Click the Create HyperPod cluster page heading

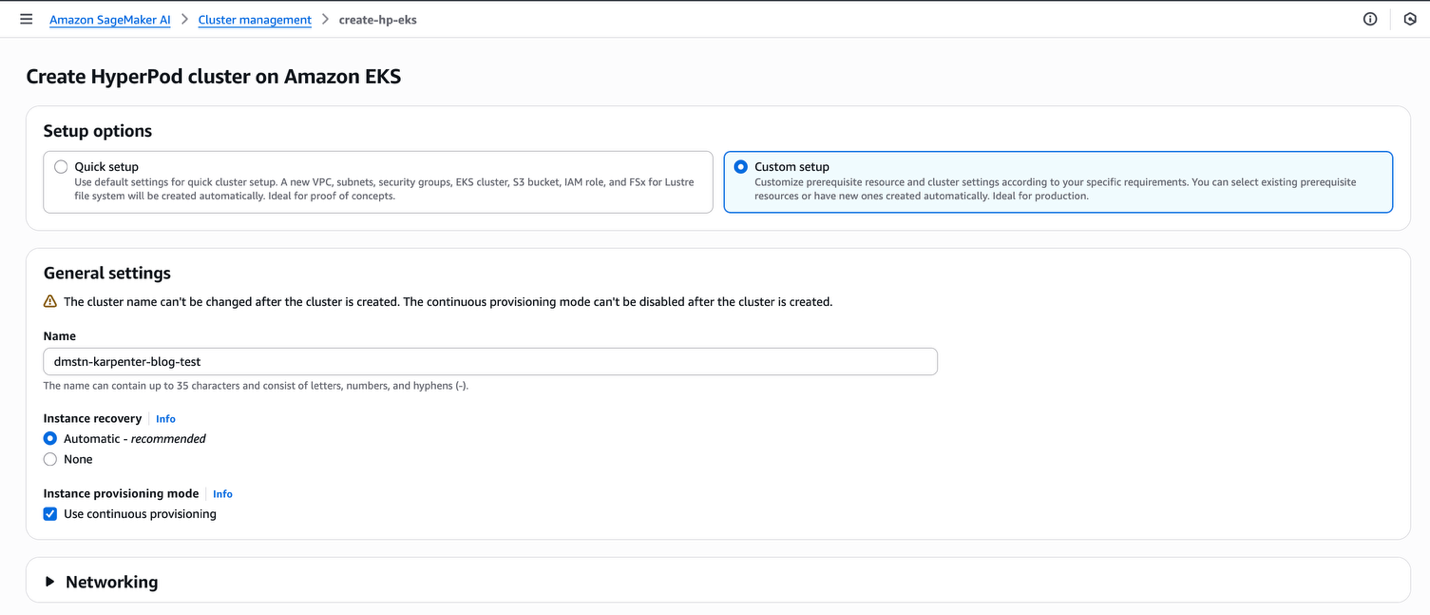(x=213, y=76)
